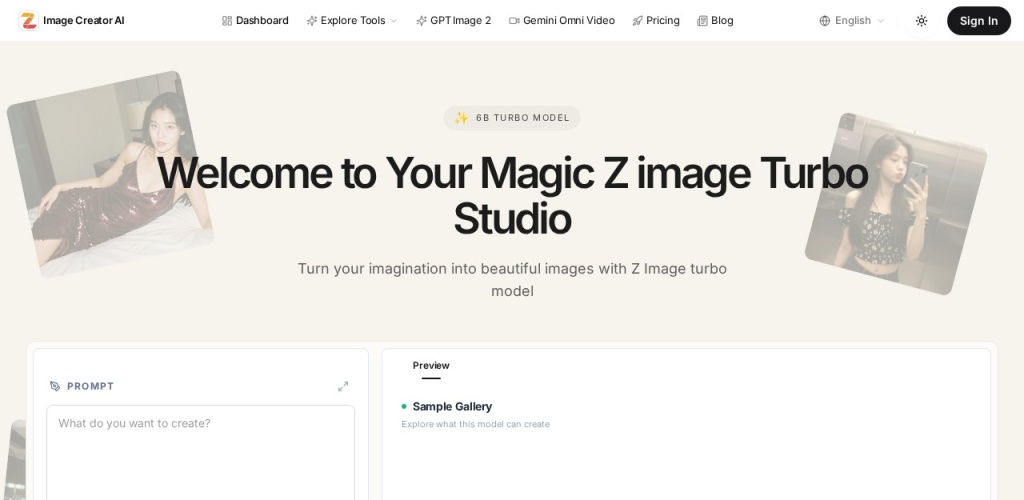This screenshot has height=500, width=1024.
Task: Click the Pricing rocket icon
Action: coord(638,21)
